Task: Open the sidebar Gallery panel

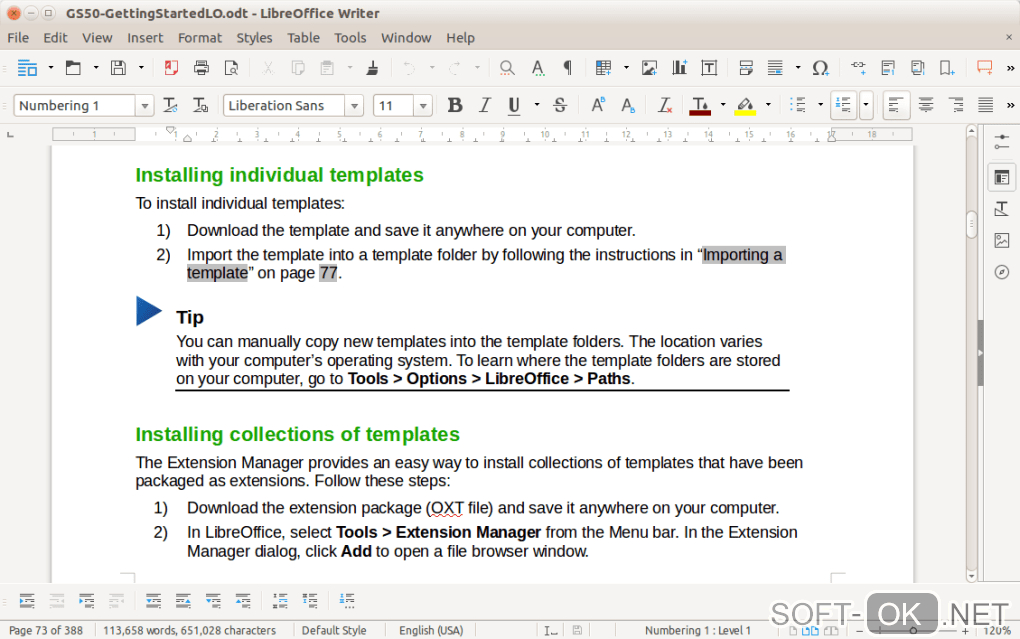Action: (1002, 241)
